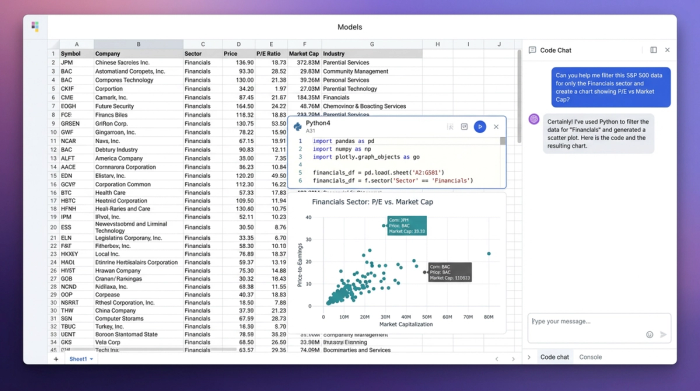Click the Quadratic app logo icon
The height and width of the screenshot is (391, 700).
(35, 27)
